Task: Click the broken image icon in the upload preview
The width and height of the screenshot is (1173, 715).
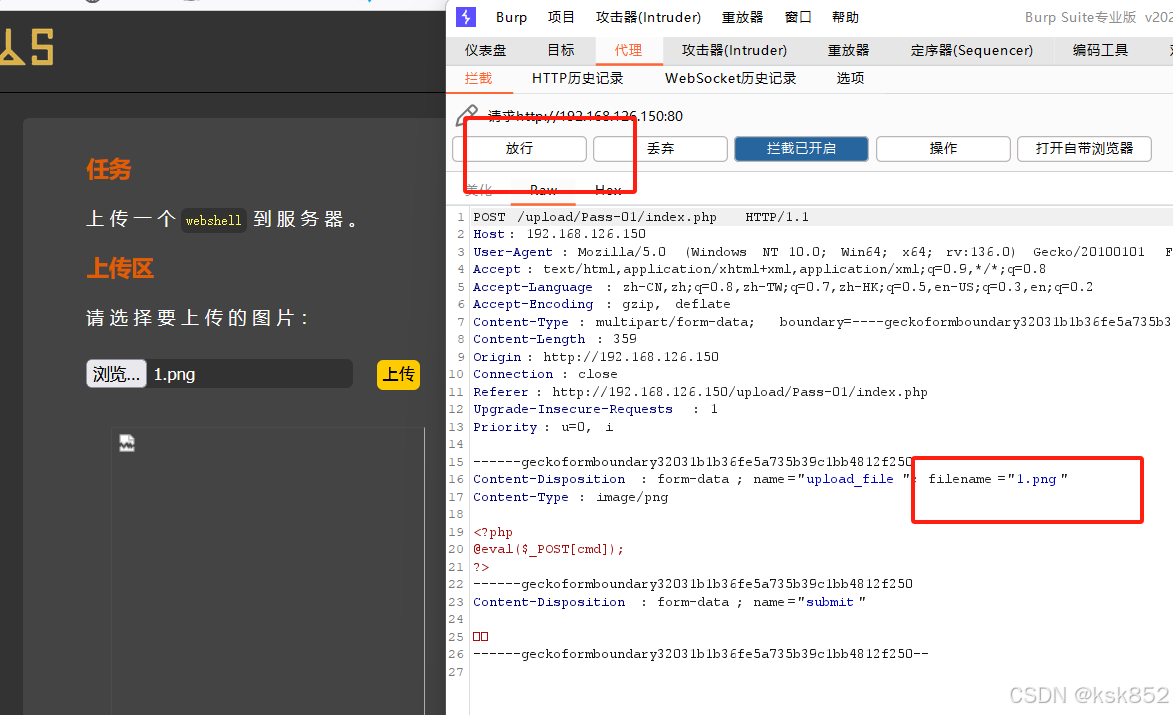Action: [x=127, y=444]
